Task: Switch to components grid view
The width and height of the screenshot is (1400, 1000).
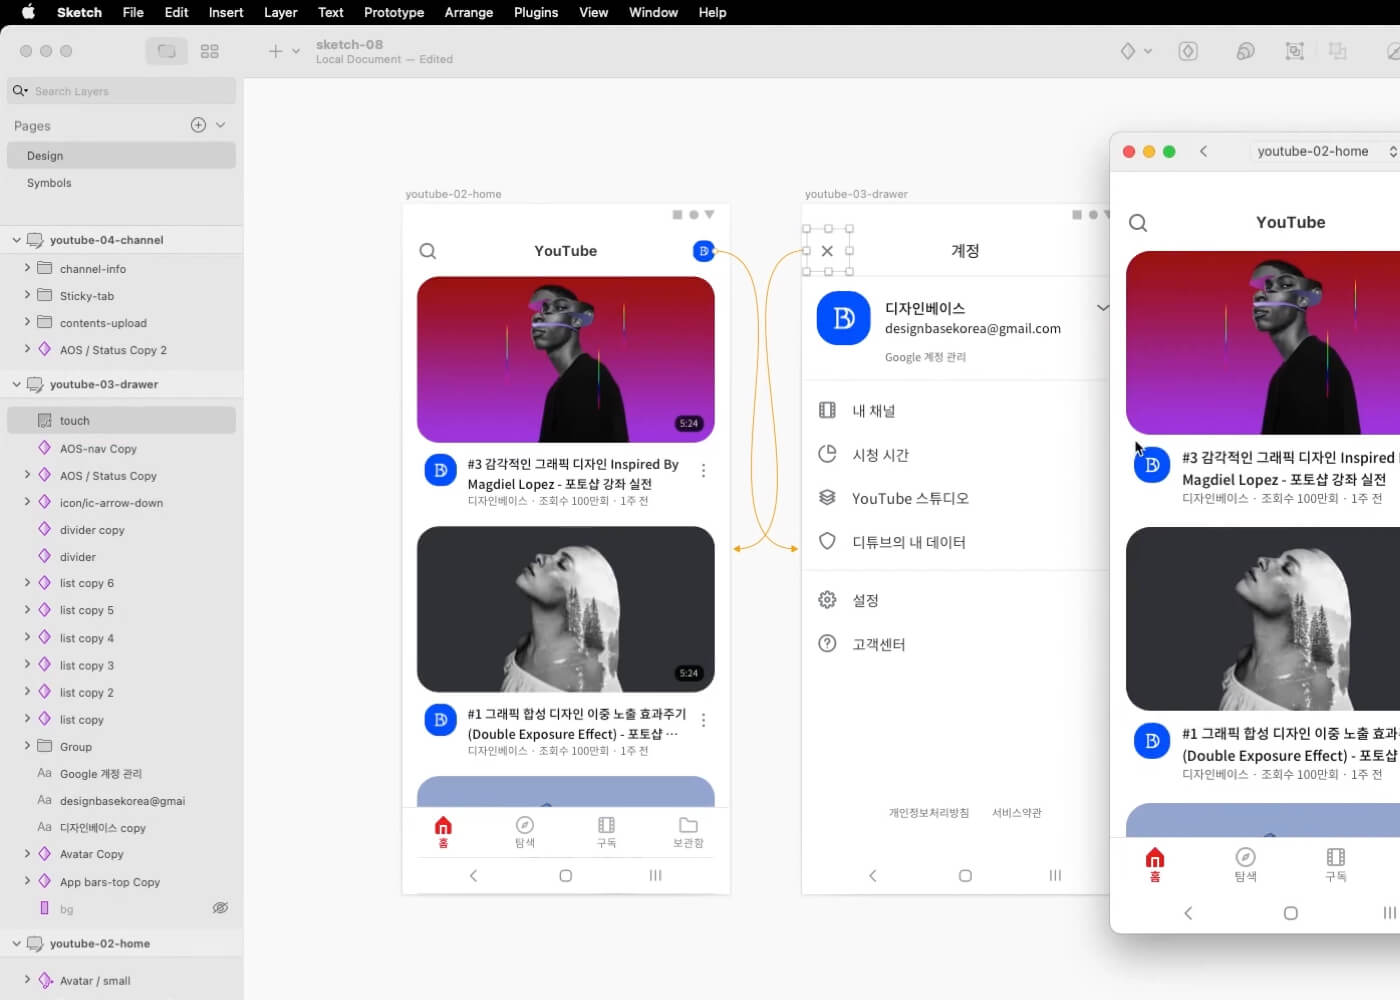Action: tap(209, 51)
